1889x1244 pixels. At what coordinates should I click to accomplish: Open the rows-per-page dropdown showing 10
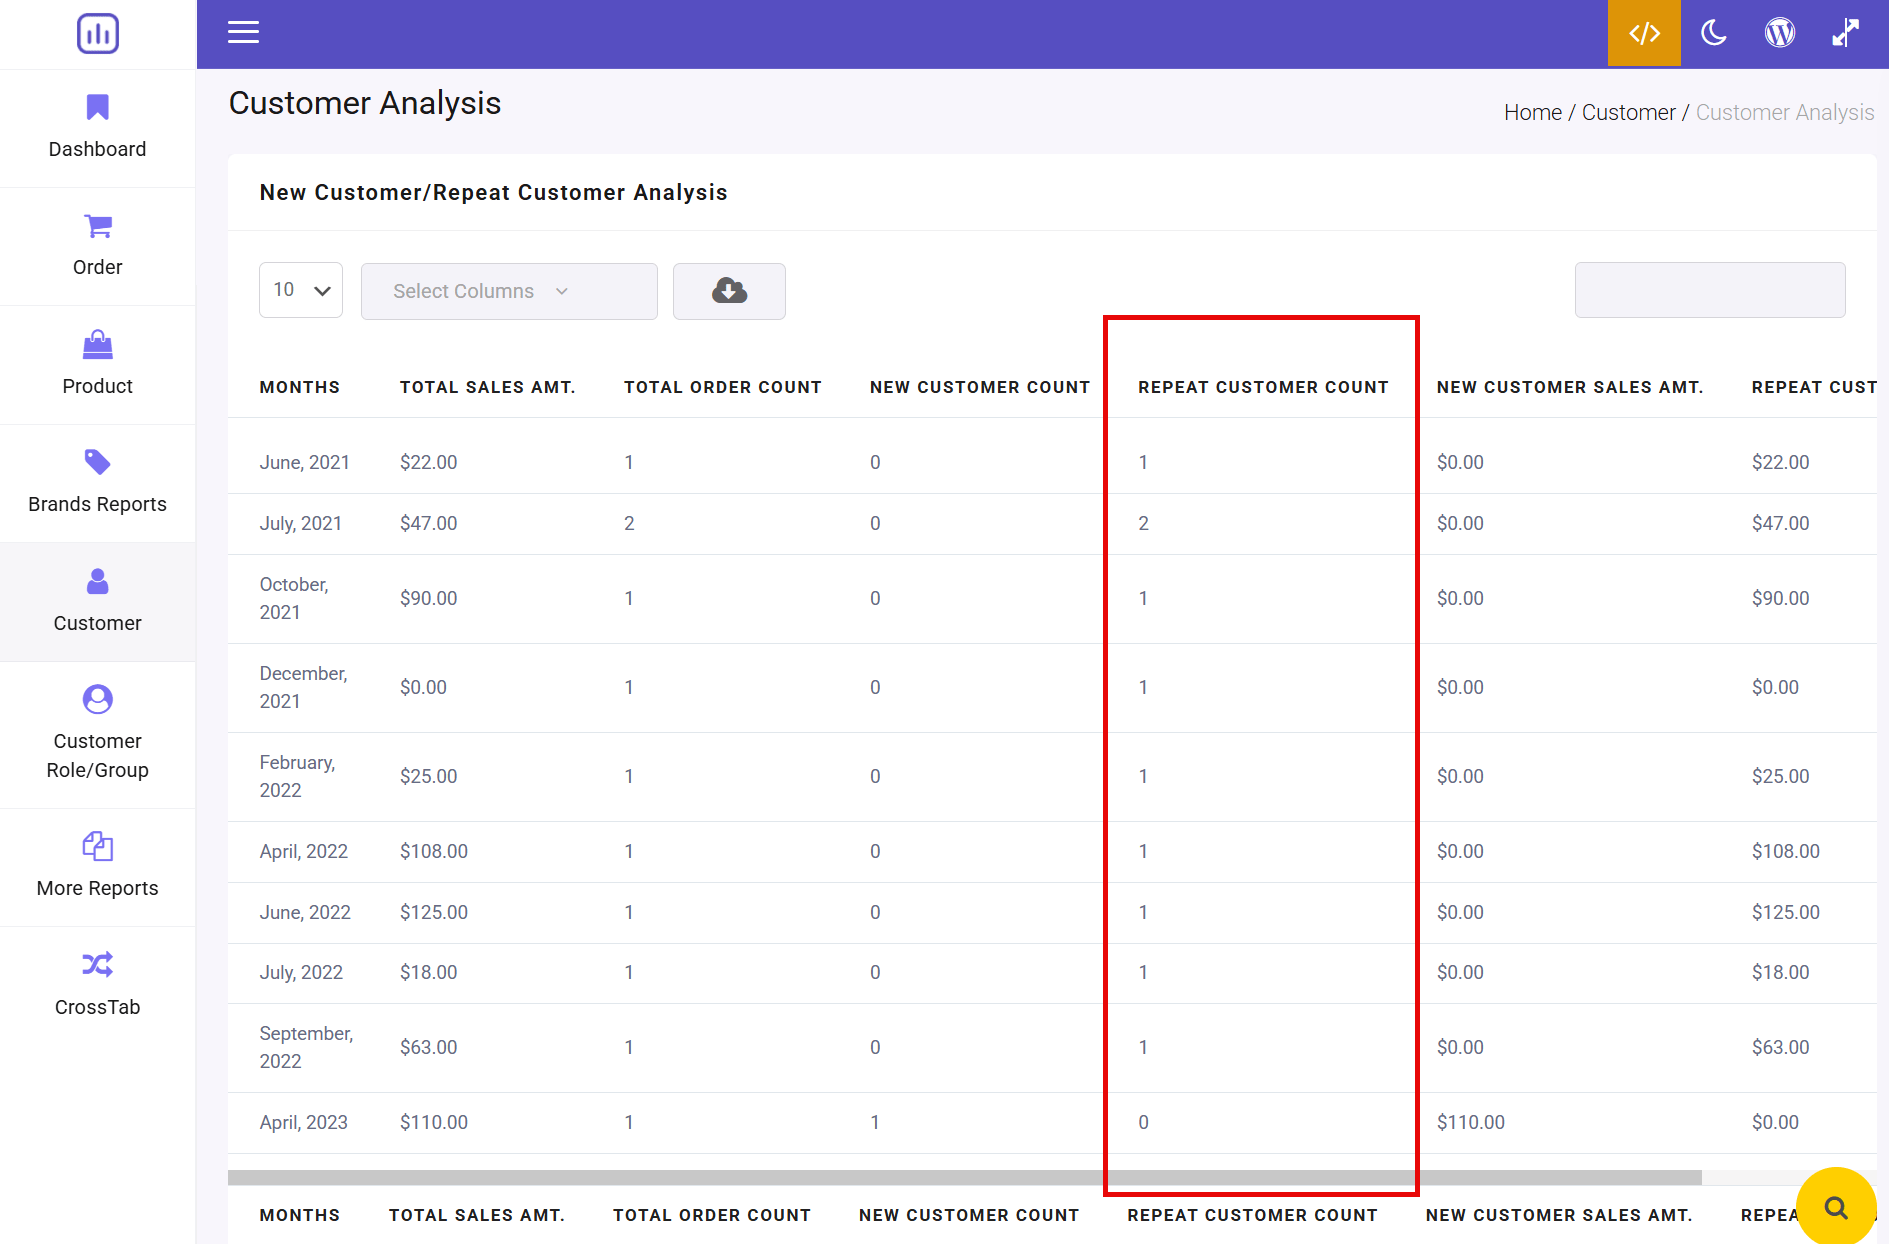point(300,290)
